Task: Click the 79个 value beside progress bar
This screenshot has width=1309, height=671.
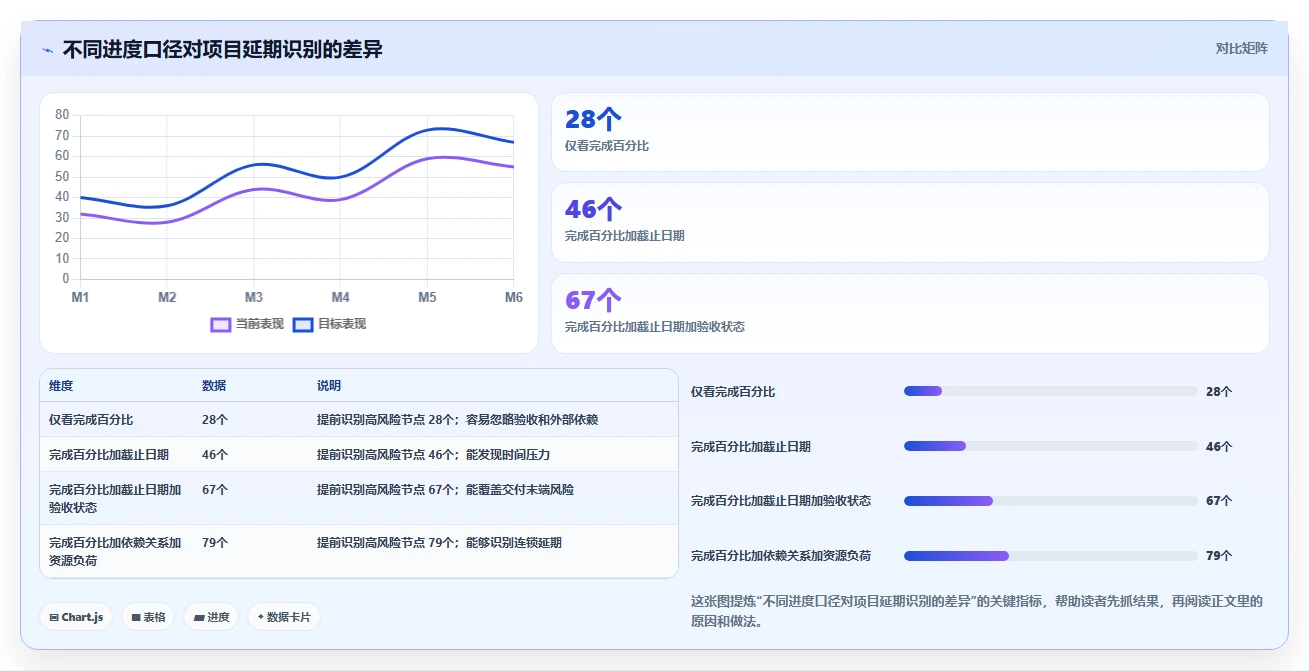Action: [x=1219, y=556]
